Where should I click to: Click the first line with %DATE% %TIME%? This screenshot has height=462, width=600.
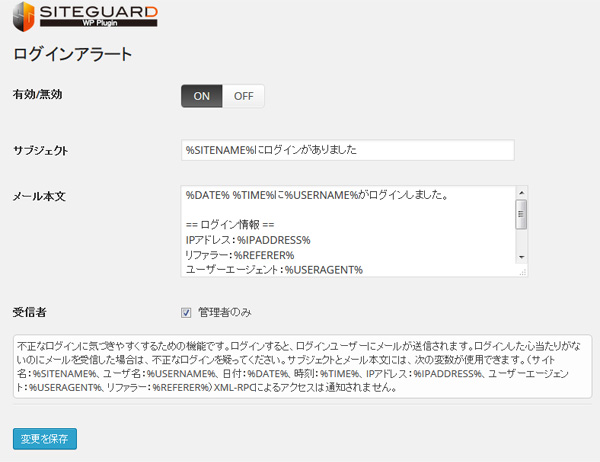[x=317, y=195]
